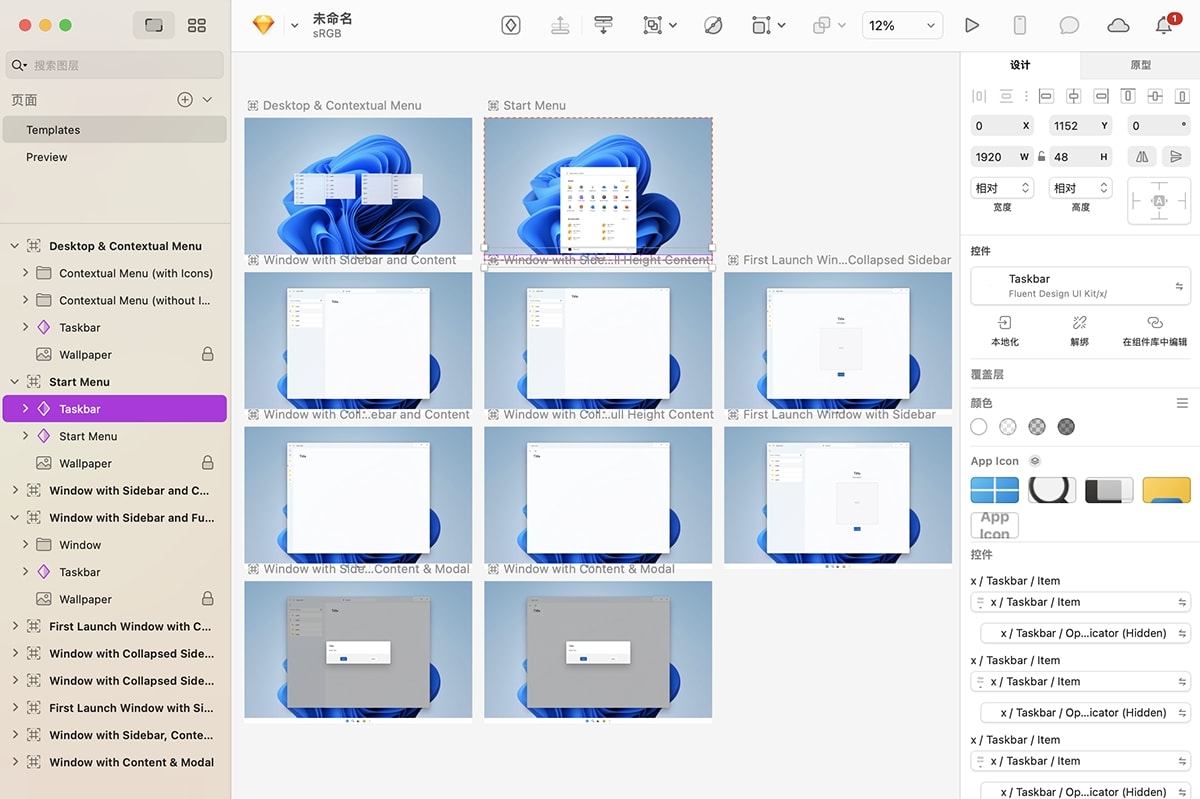This screenshot has width=1200, height=799.
Task: Align right edges in inspector
Action: click(1101, 97)
